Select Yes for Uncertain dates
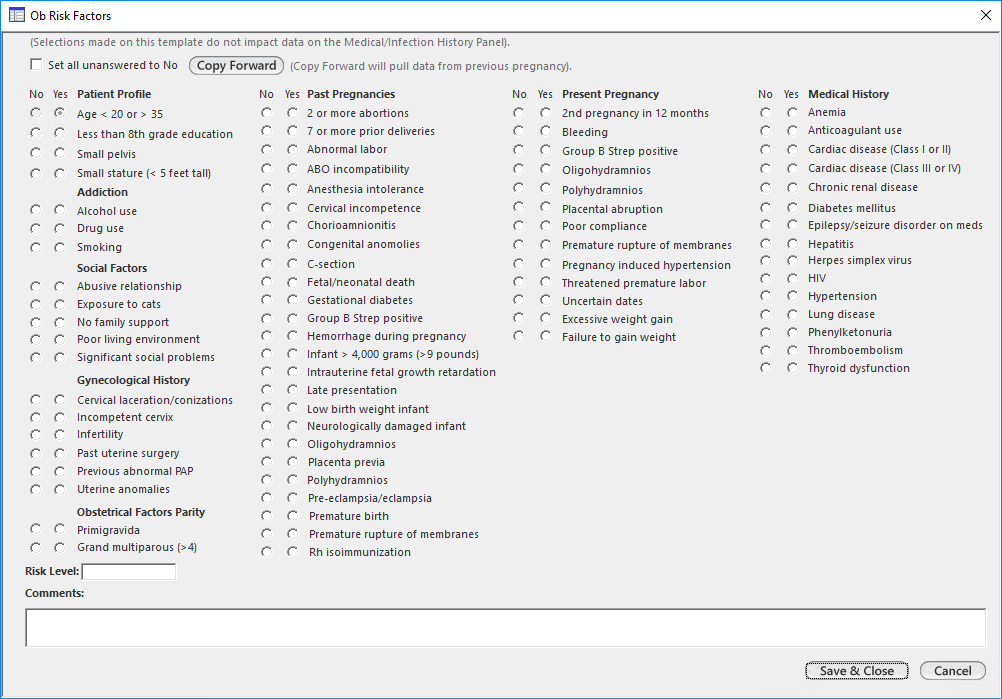1002x699 pixels. pyautogui.click(x=545, y=300)
